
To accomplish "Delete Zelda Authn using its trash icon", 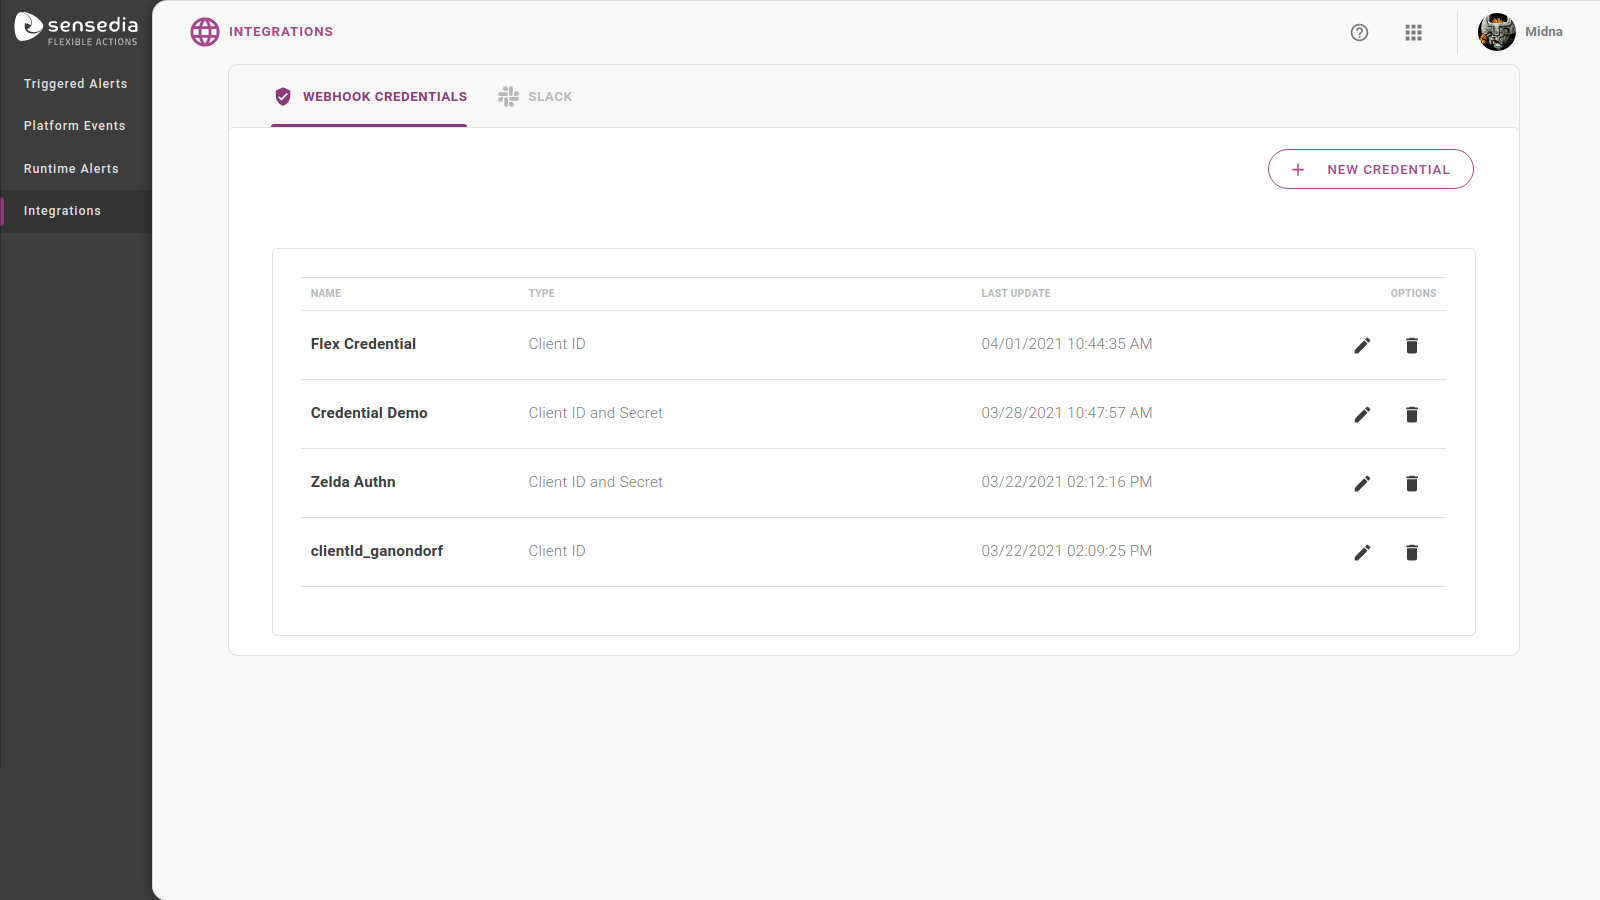I will pos(1411,483).
